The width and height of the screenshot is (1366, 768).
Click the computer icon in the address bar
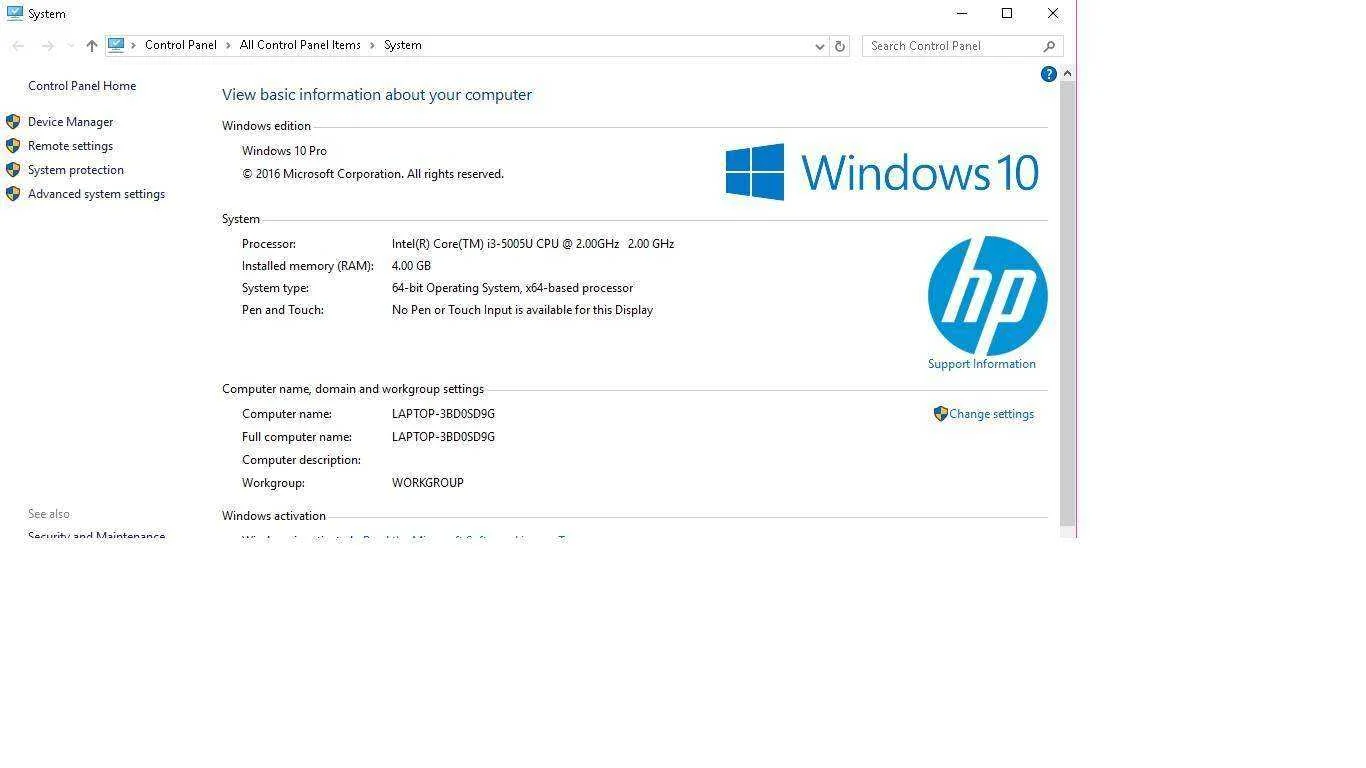tap(116, 45)
